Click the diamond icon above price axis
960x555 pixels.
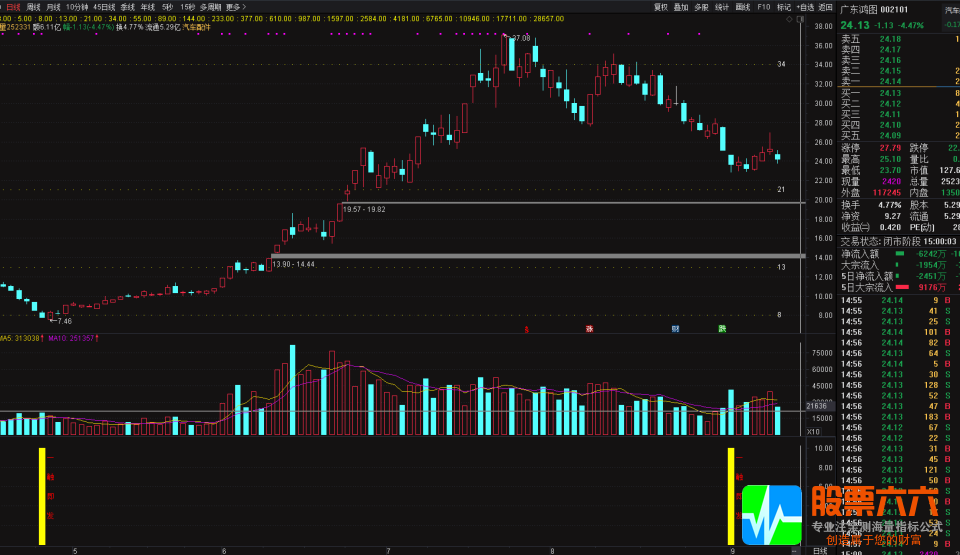click(x=789, y=19)
